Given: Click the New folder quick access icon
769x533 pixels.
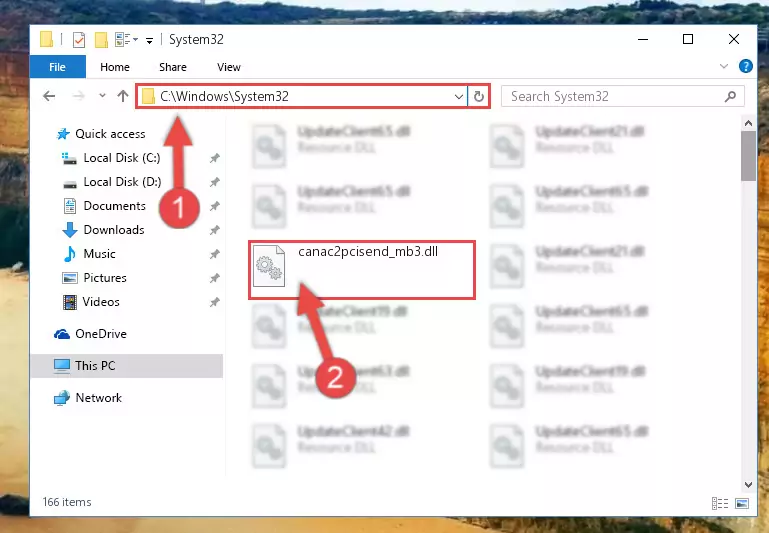Looking at the screenshot, I should (101, 39).
